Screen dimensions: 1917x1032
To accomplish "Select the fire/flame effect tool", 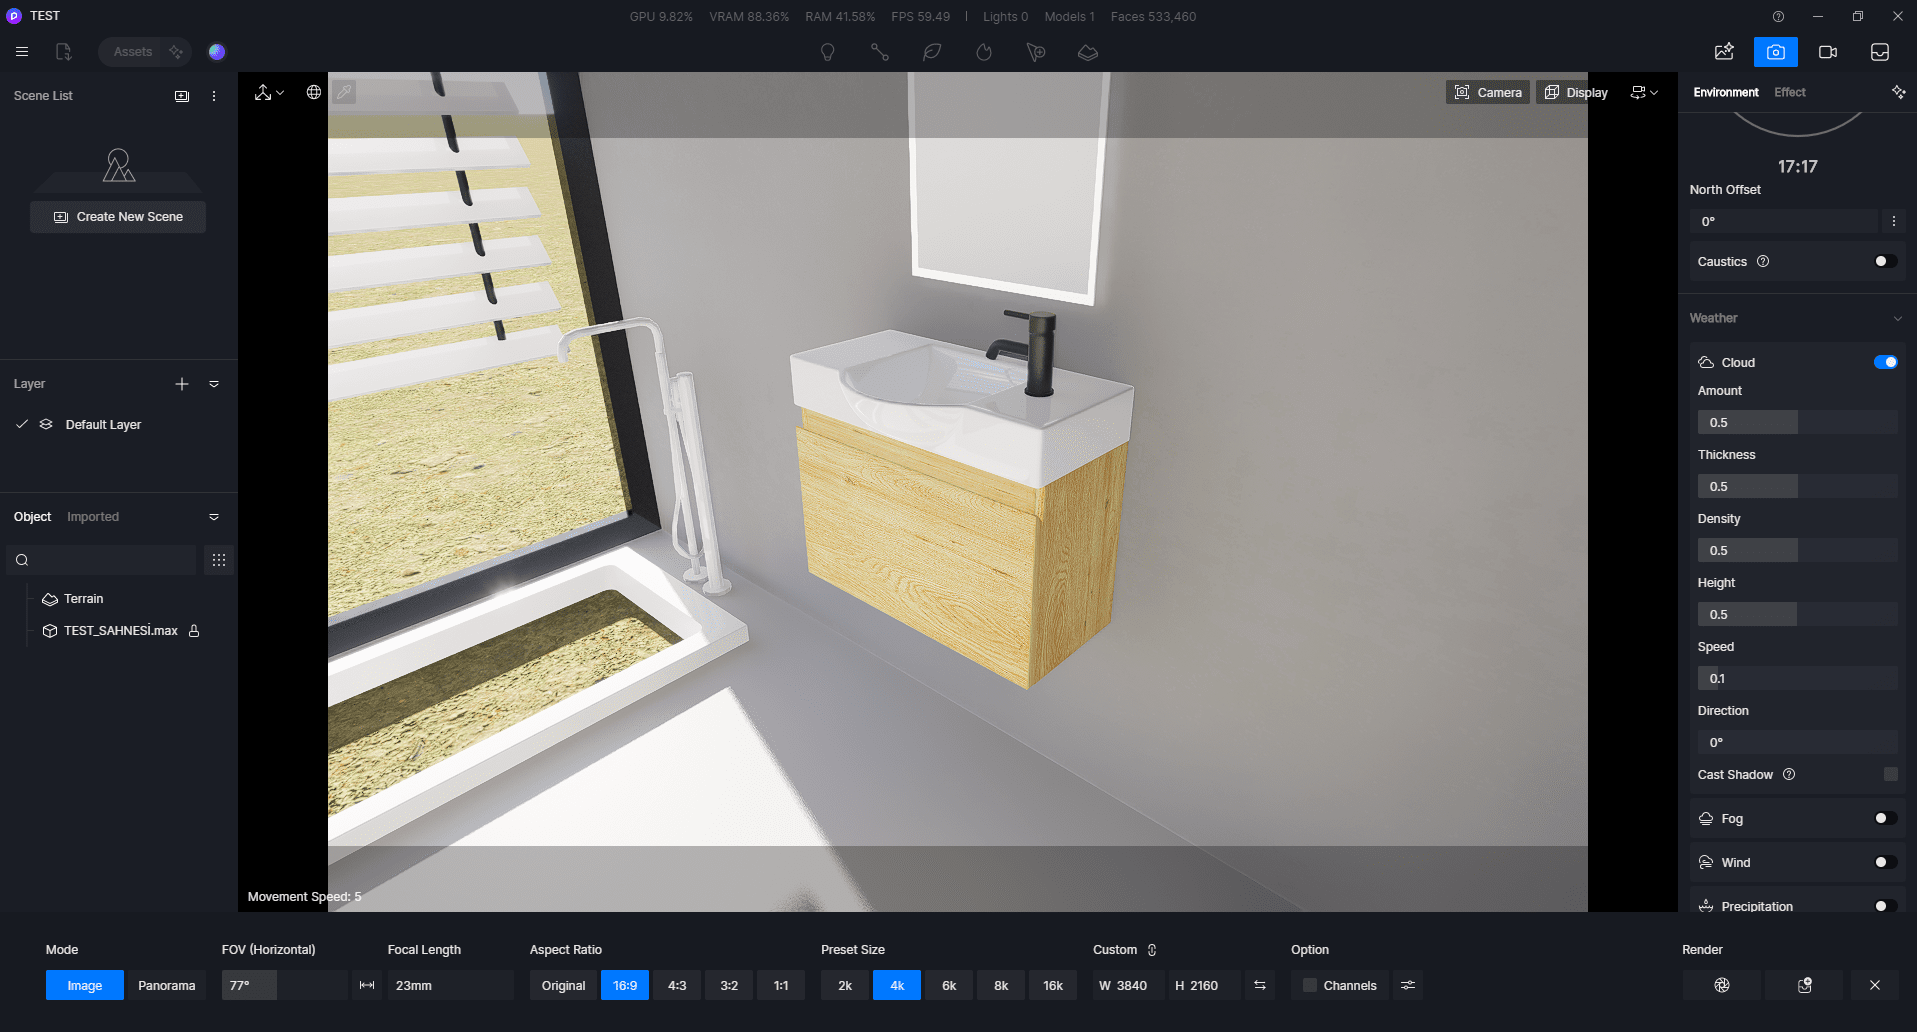I will (x=984, y=52).
